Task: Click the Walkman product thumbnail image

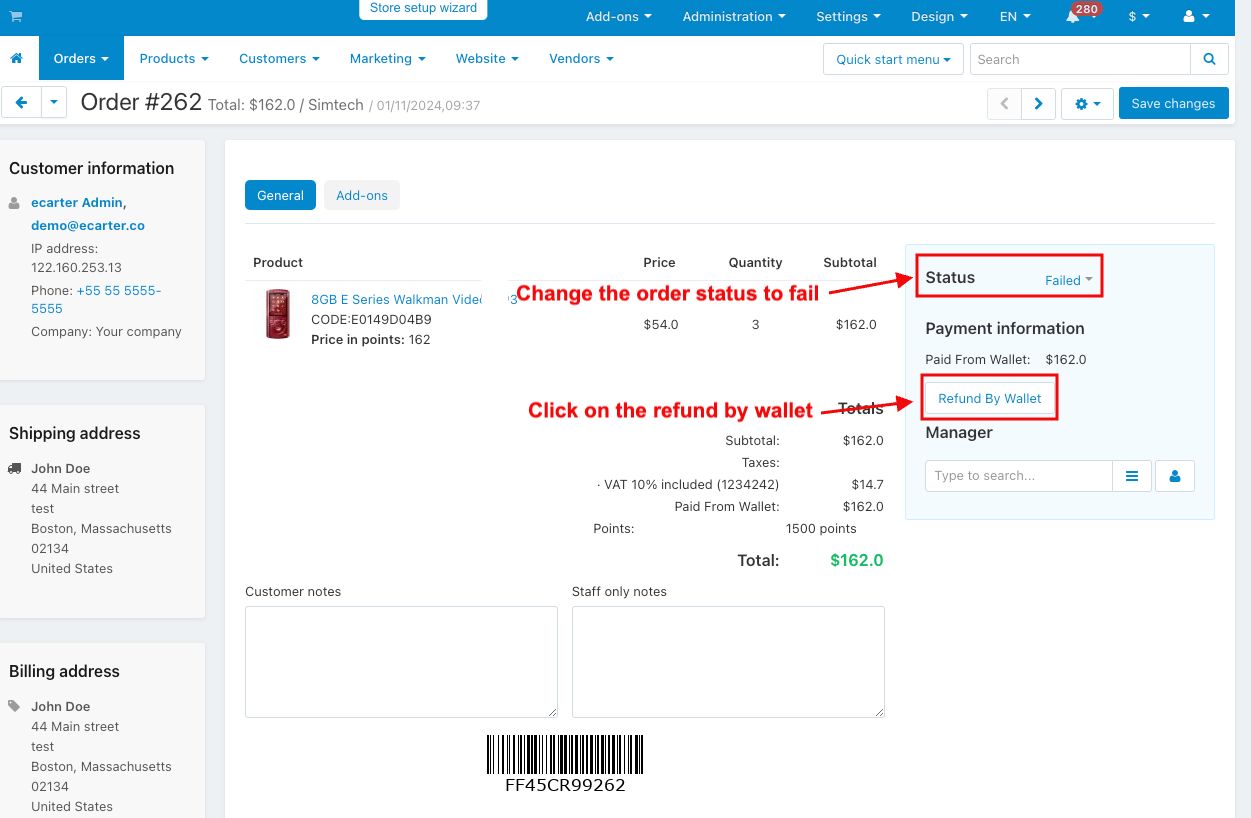Action: tap(277, 314)
